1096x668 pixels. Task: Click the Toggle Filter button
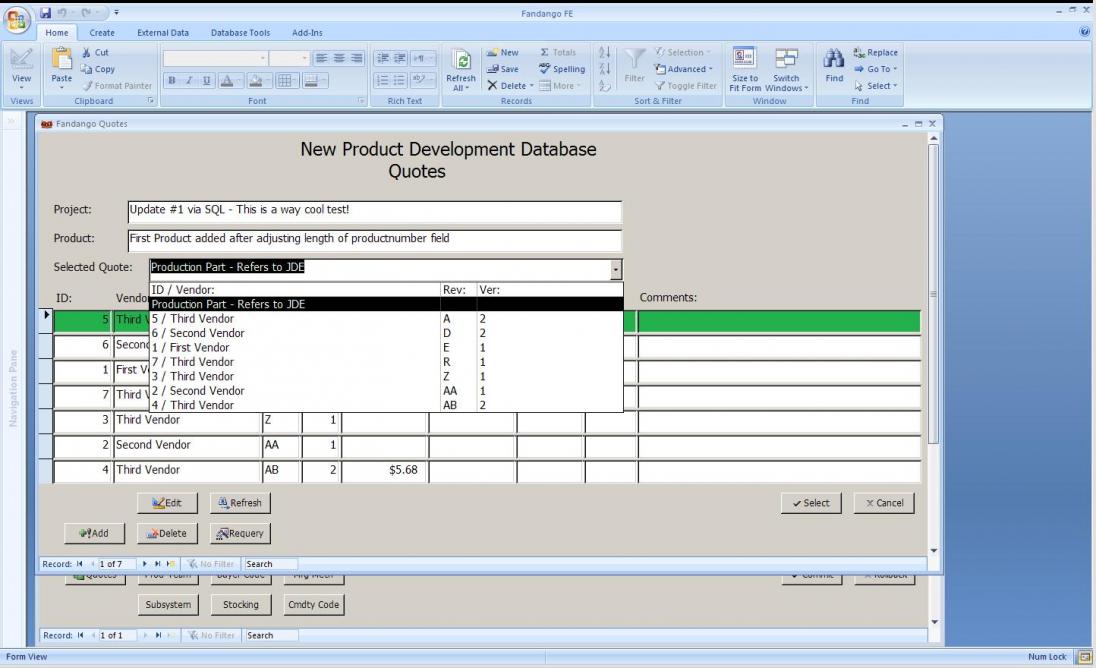point(685,86)
